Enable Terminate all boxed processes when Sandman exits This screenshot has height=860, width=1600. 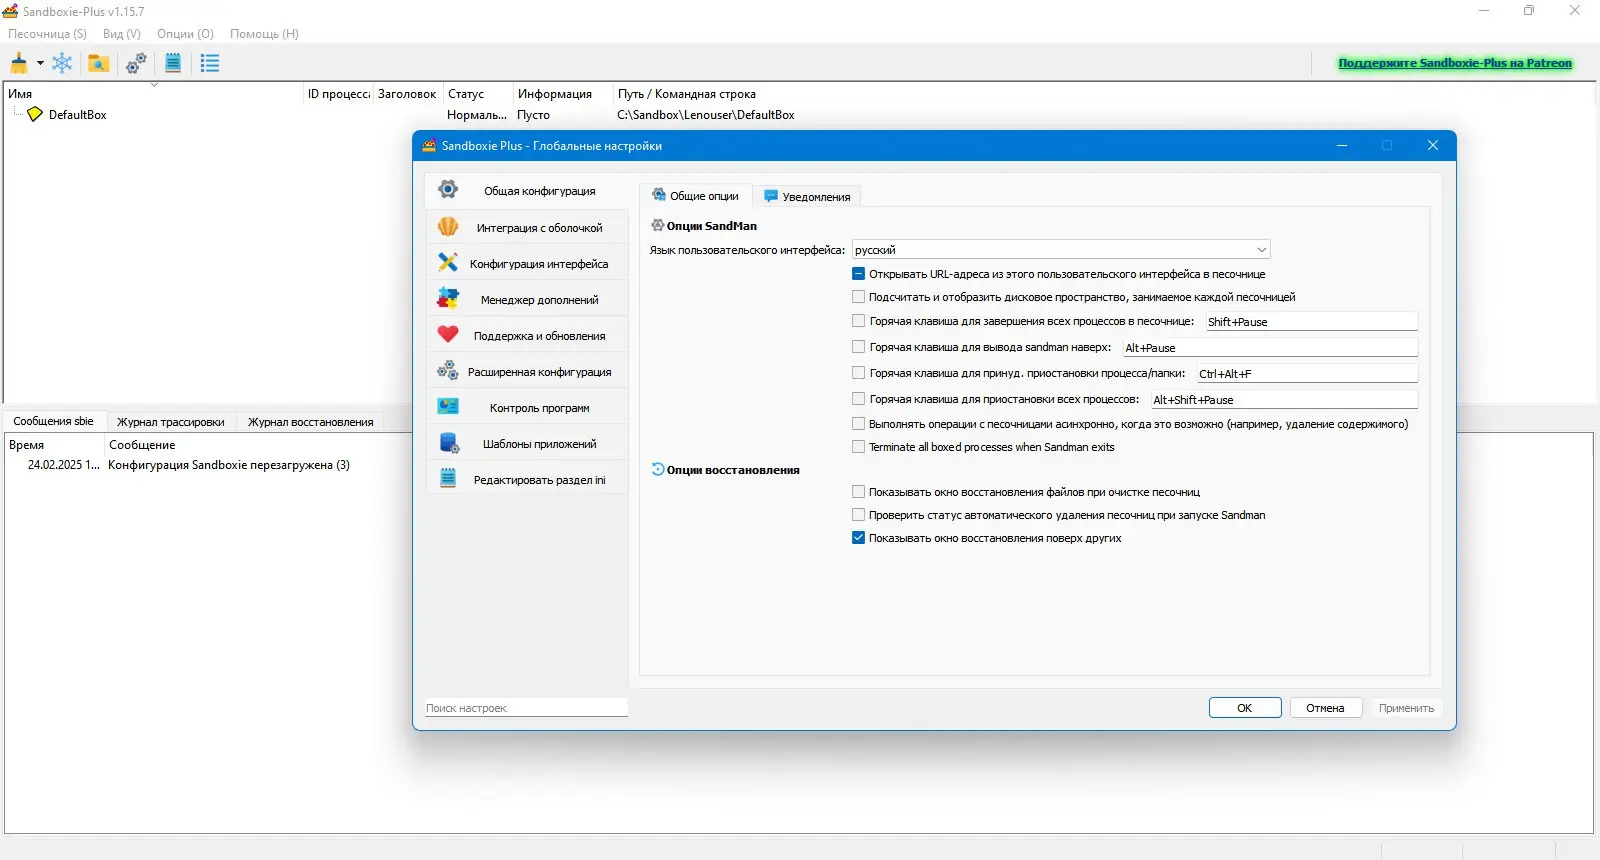858,447
